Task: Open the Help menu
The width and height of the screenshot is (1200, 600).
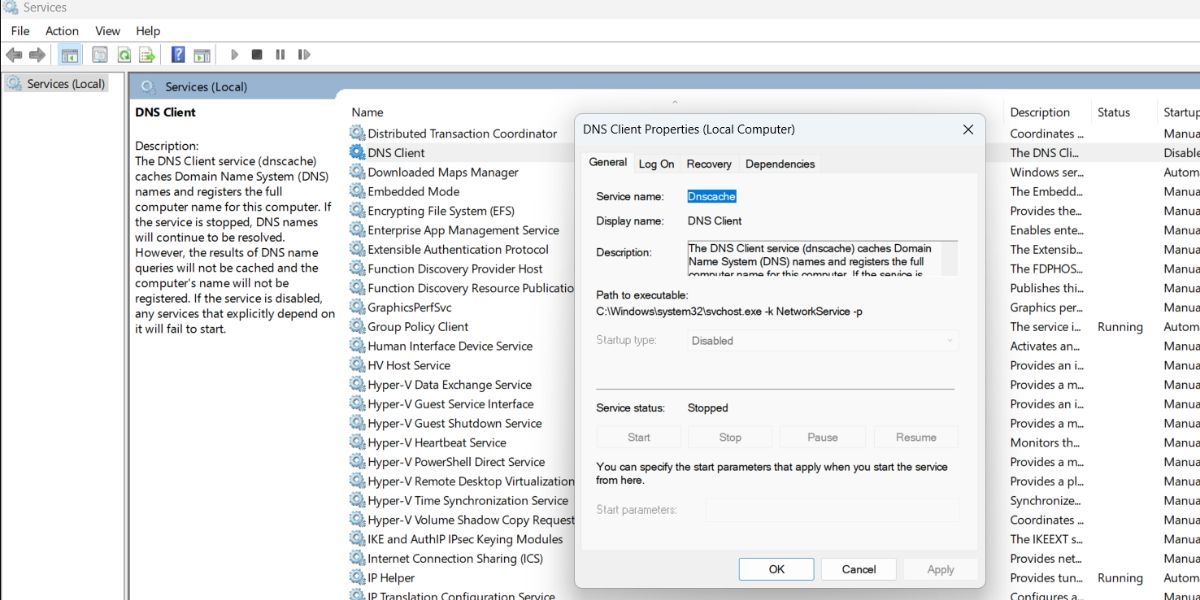Action: click(148, 31)
